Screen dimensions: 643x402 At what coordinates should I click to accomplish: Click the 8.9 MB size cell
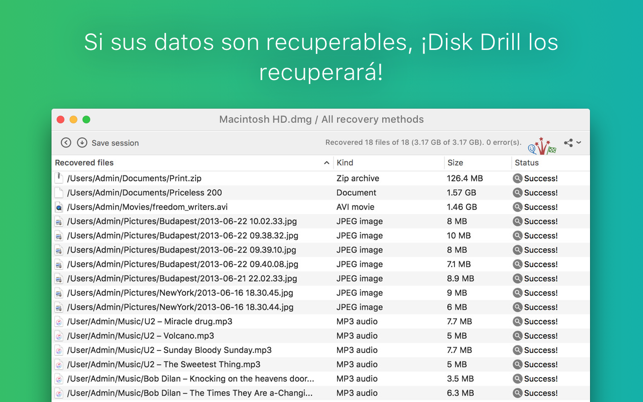coord(461,279)
